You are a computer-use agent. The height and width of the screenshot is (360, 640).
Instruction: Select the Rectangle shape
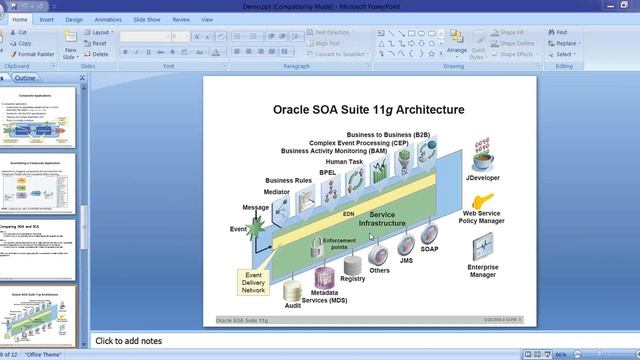pos(411,33)
